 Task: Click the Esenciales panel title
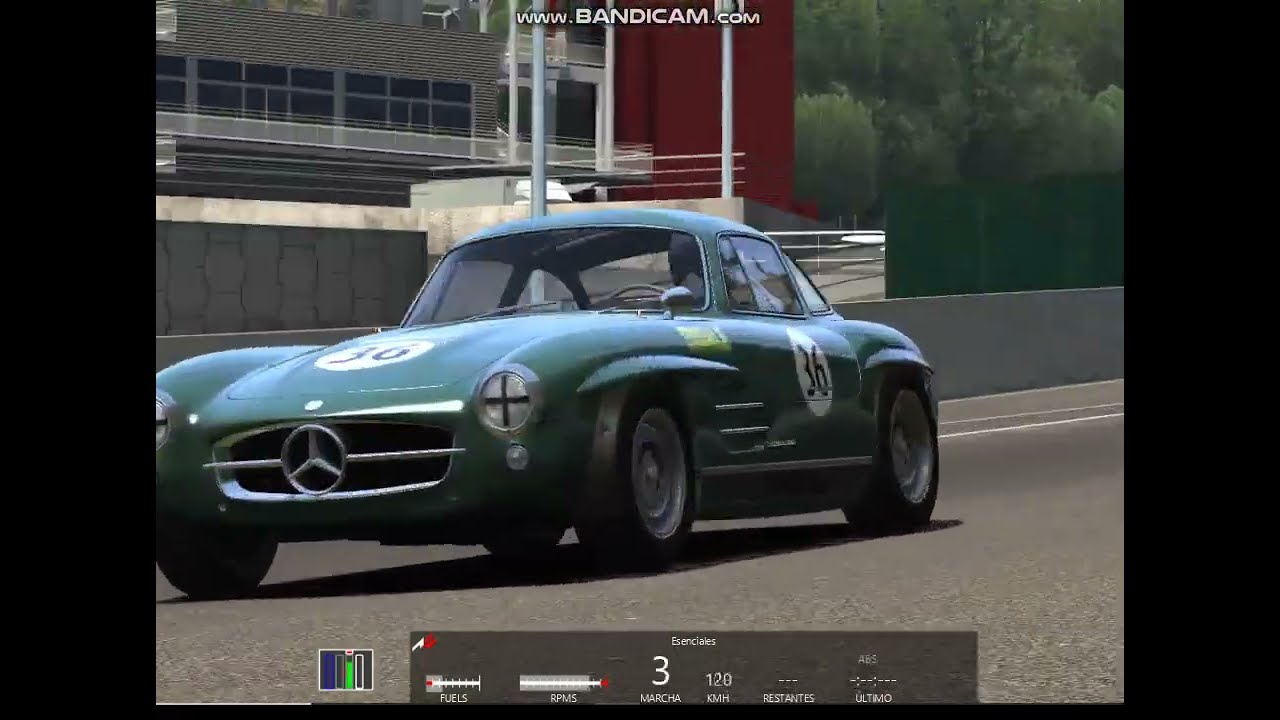click(693, 642)
